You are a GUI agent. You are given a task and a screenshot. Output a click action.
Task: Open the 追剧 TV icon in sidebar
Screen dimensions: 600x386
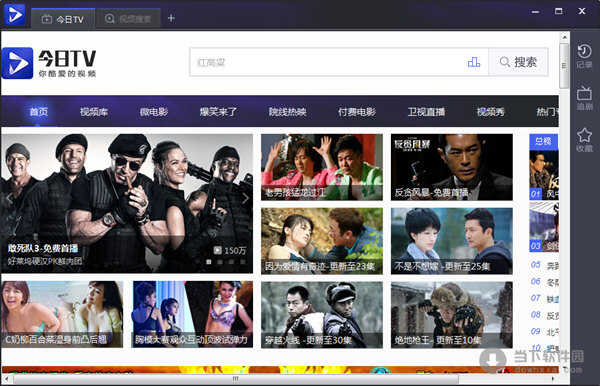point(584,98)
